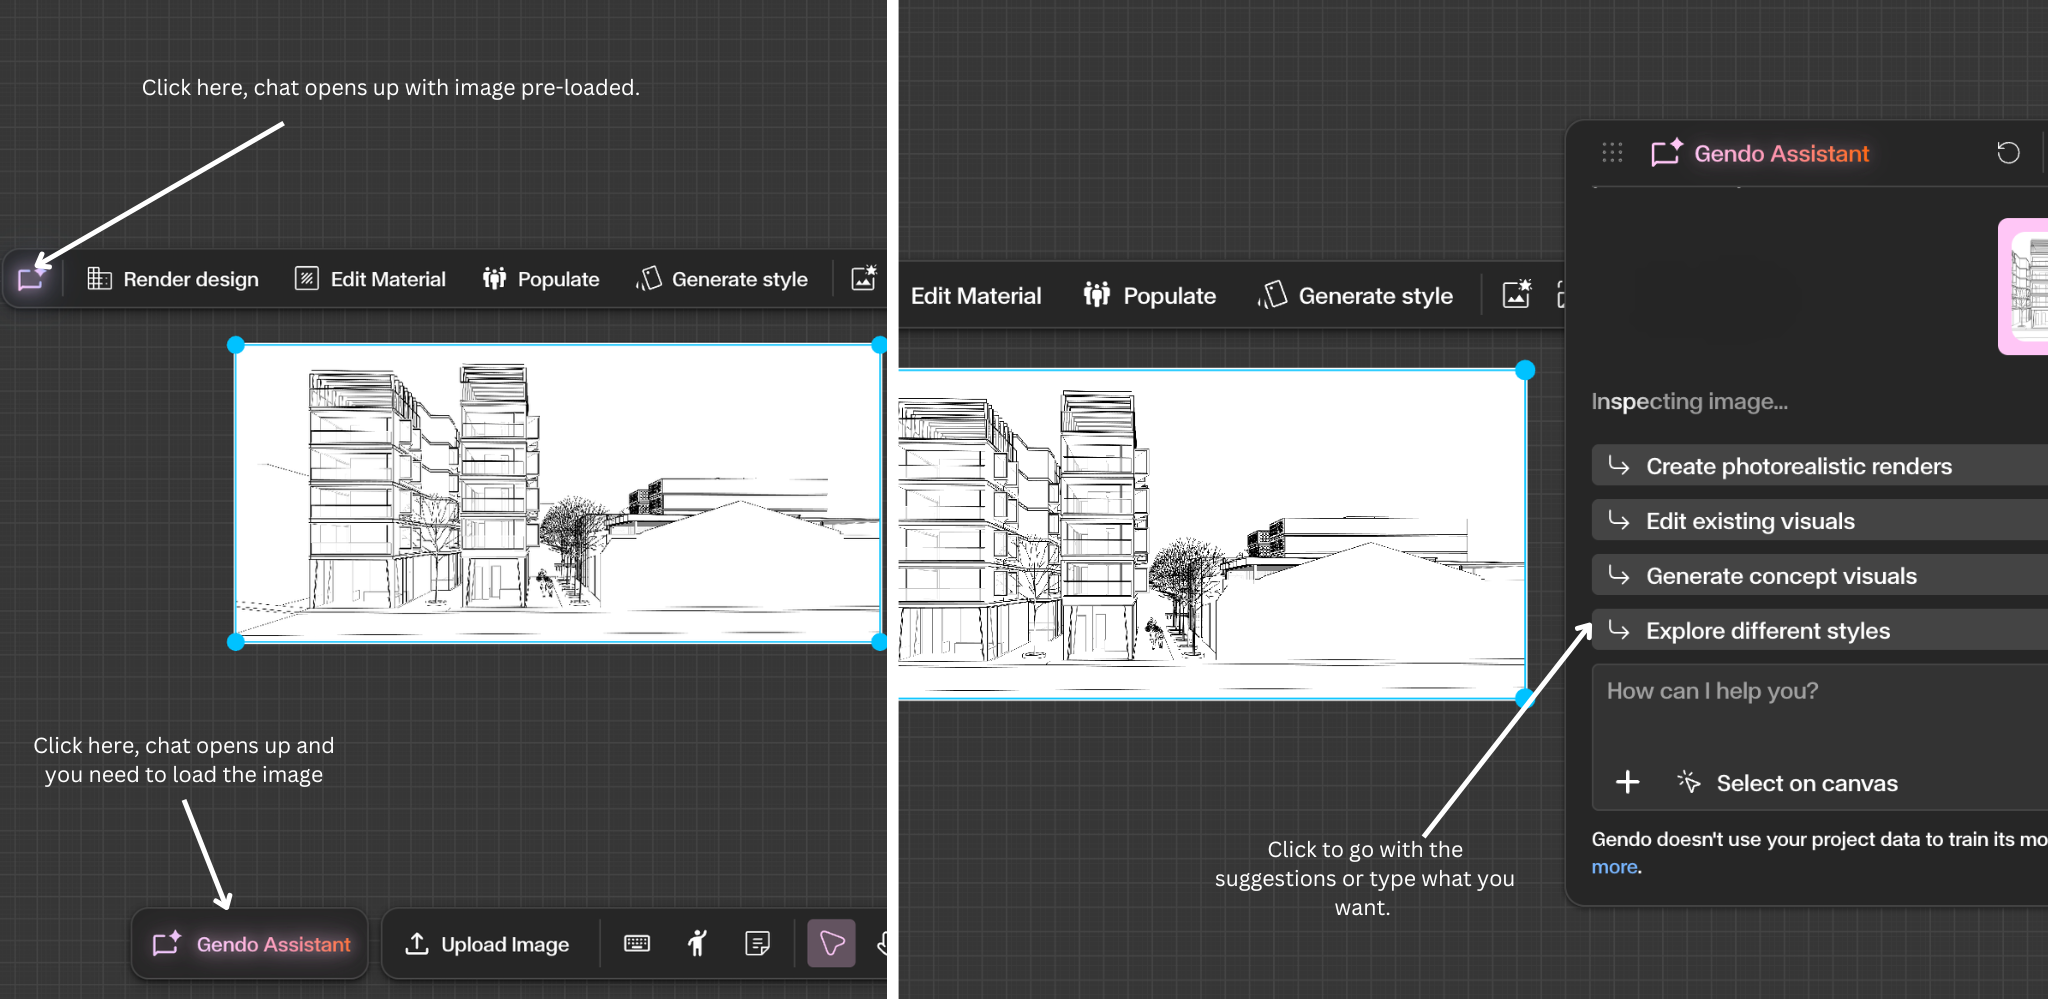Select Edit Material in the left image toolbar
Viewport: 2048px width, 999px height.
370,280
